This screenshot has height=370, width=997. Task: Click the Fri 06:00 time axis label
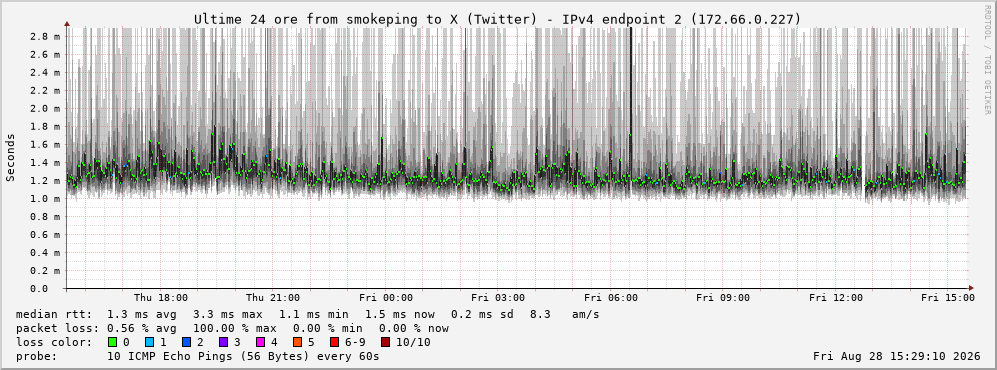[x=611, y=298]
